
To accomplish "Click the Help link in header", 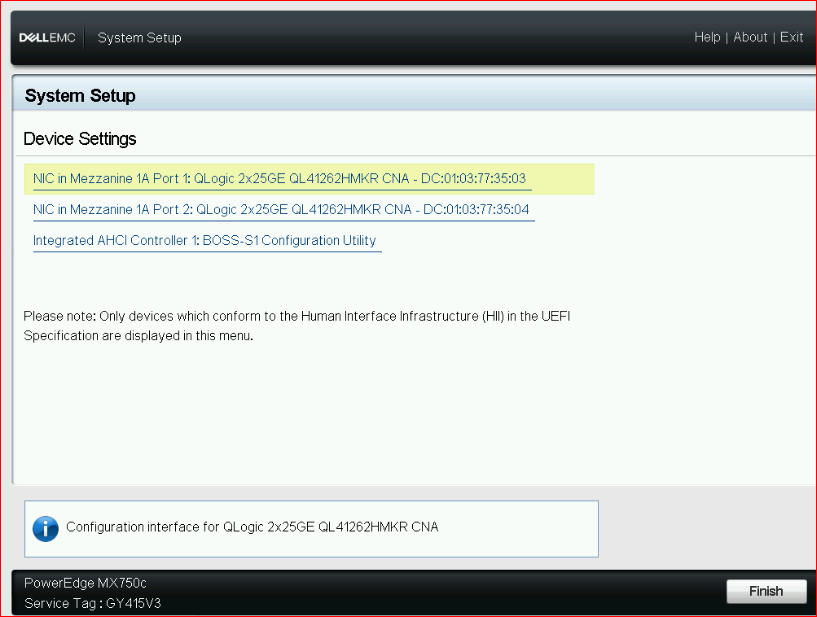I will 707,38.
